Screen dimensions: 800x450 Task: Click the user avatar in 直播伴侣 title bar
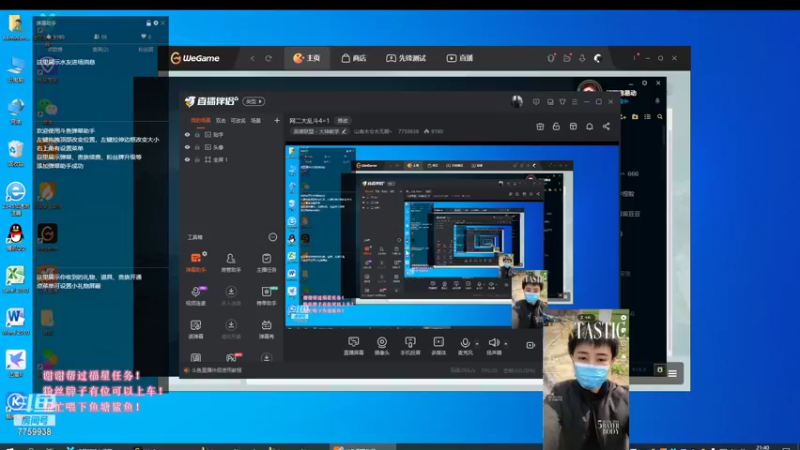517,101
